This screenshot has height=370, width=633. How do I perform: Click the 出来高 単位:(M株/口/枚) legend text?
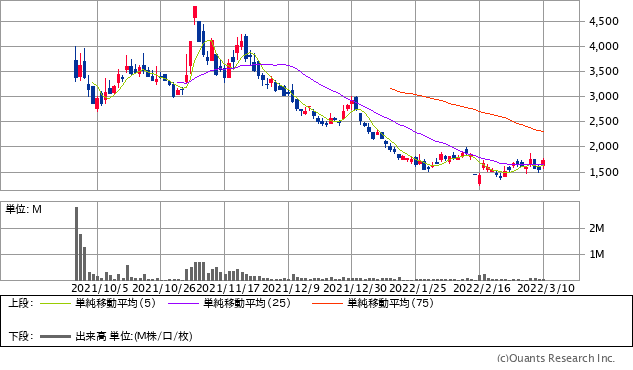134,336
